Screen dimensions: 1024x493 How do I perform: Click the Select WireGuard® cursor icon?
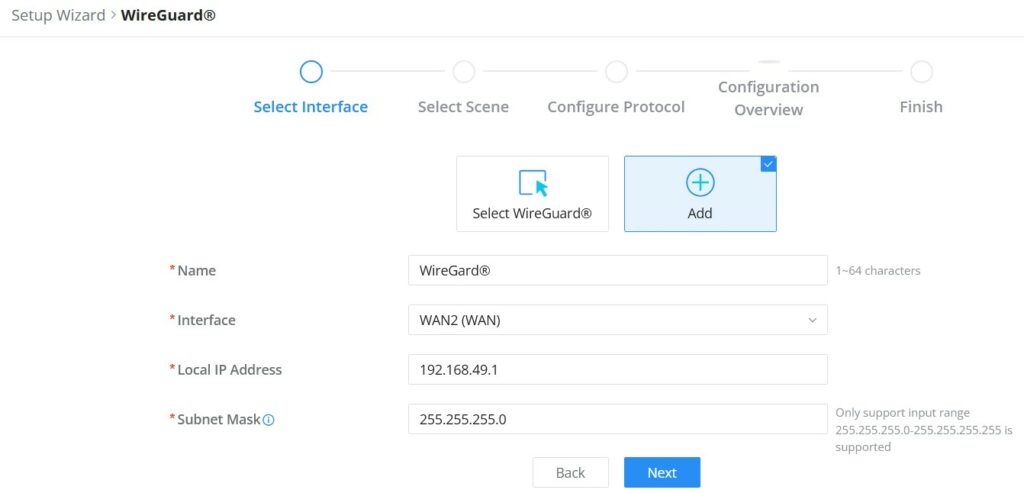click(533, 183)
